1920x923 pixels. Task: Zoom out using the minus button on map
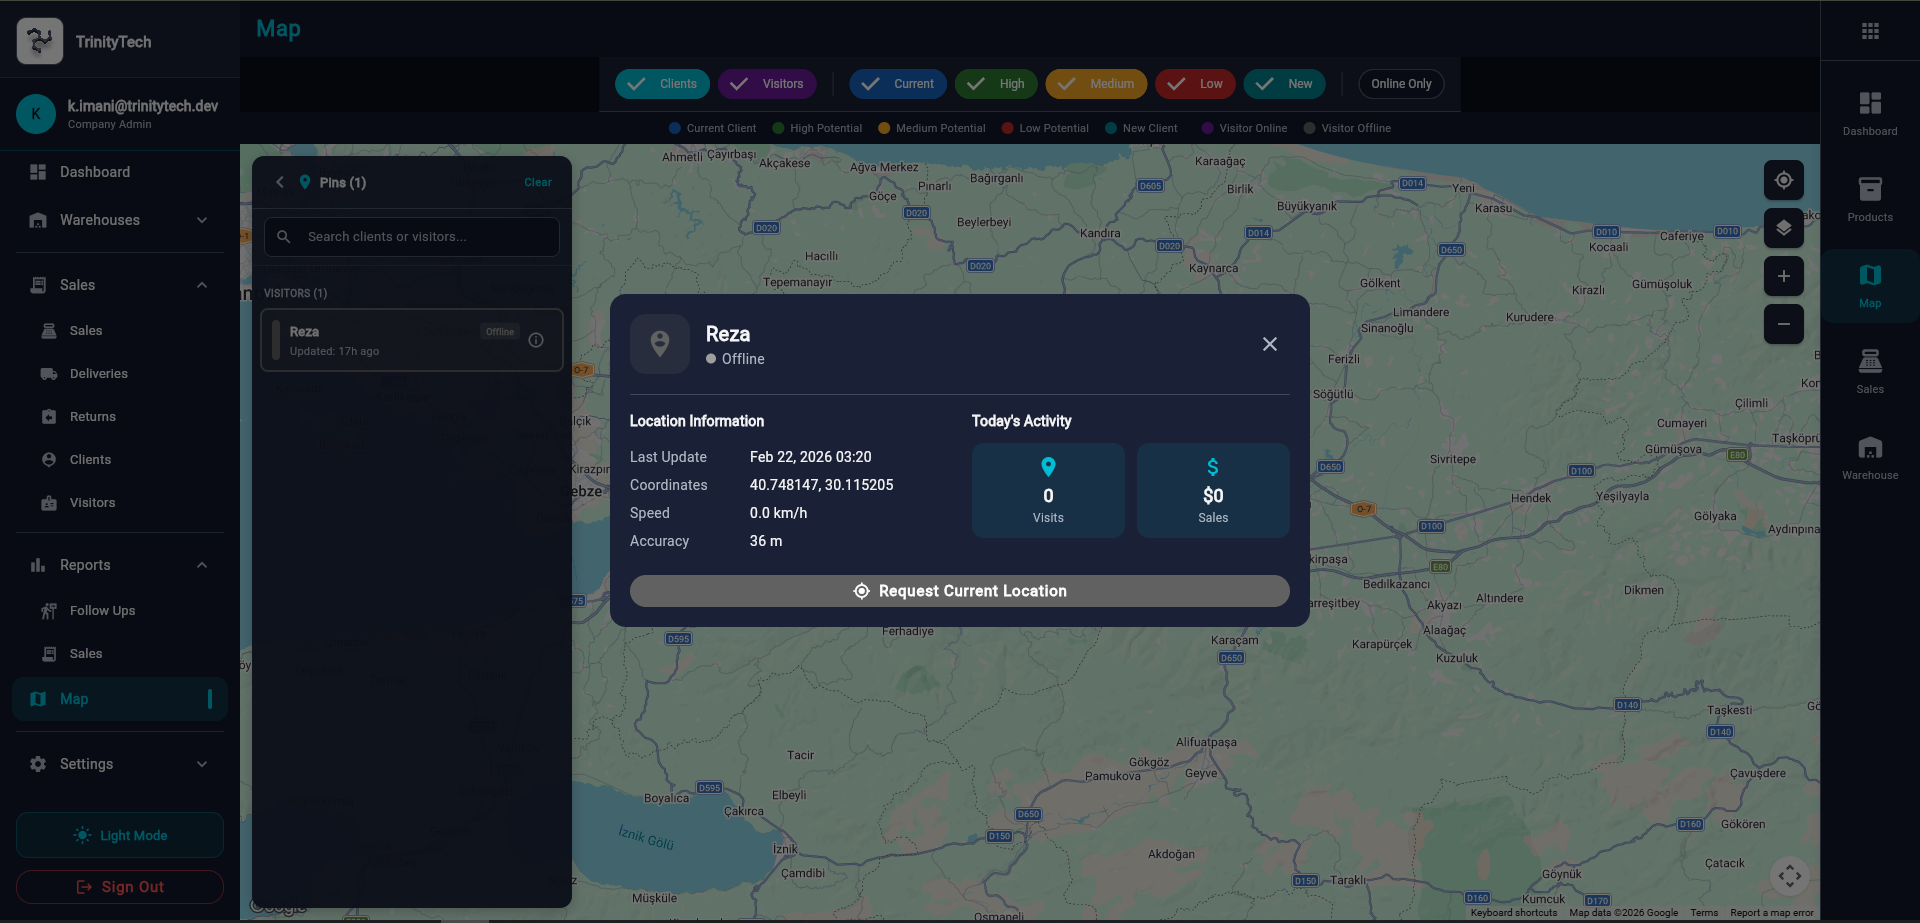coord(1783,324)
